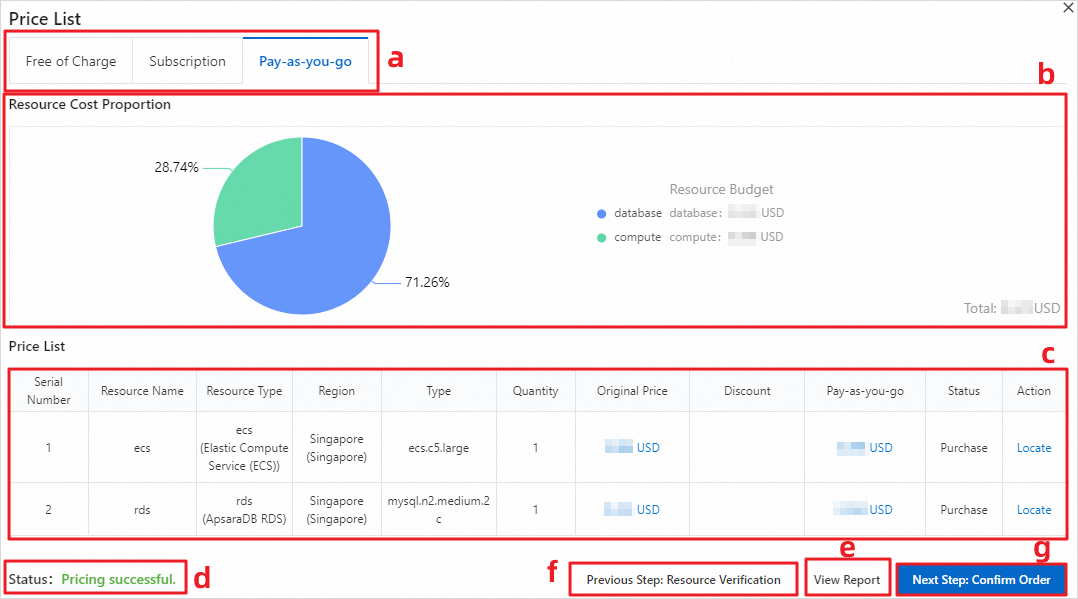Click ecs pay-as-you-go USD value

pos(865,448)
